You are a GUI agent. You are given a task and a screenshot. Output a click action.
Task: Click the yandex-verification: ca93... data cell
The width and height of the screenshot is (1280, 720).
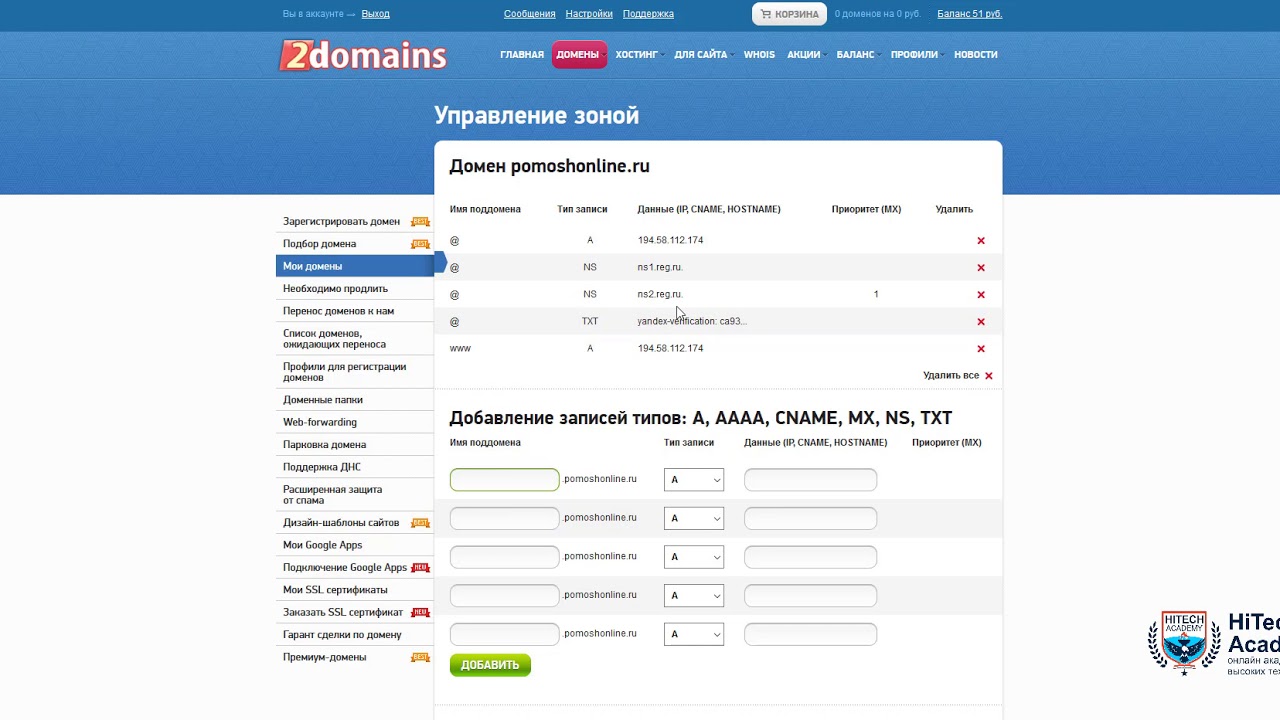point(692,322)
